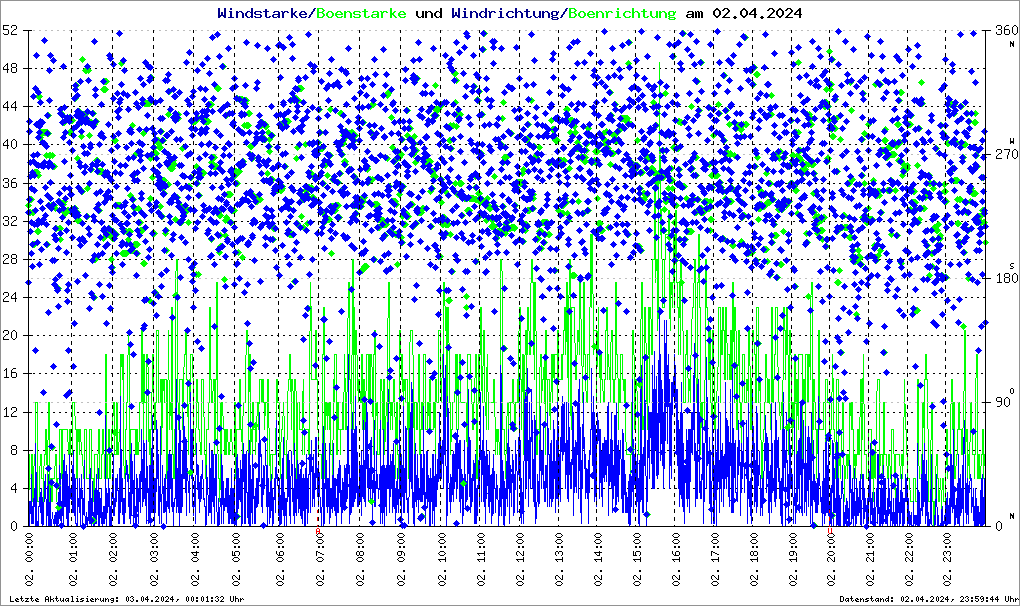Click time label '02. 12:00'
Viewport: 1020px width, 606px height.
point(520,559)
